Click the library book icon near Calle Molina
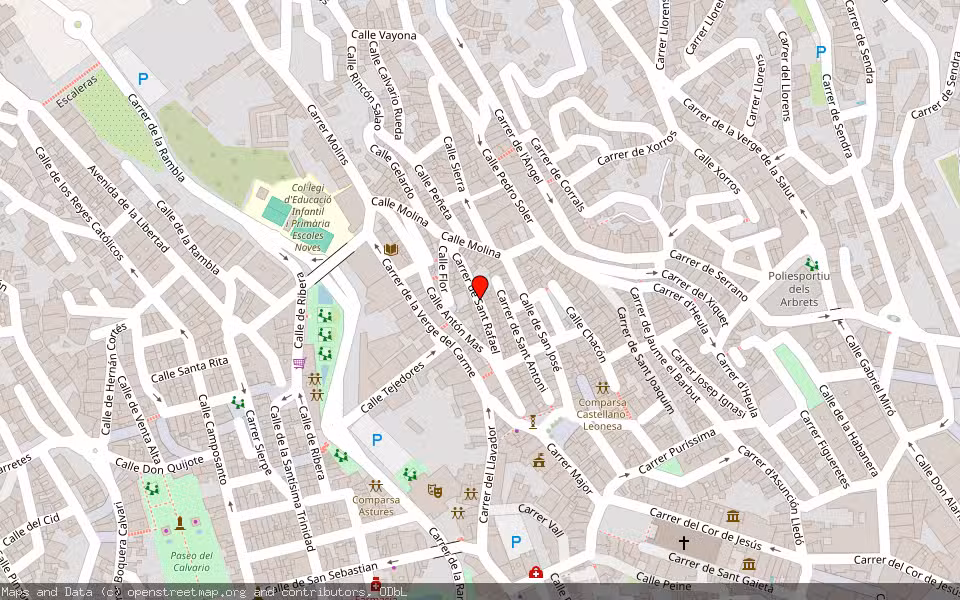Viewport: 960px width, 600px height. [391, 249]
